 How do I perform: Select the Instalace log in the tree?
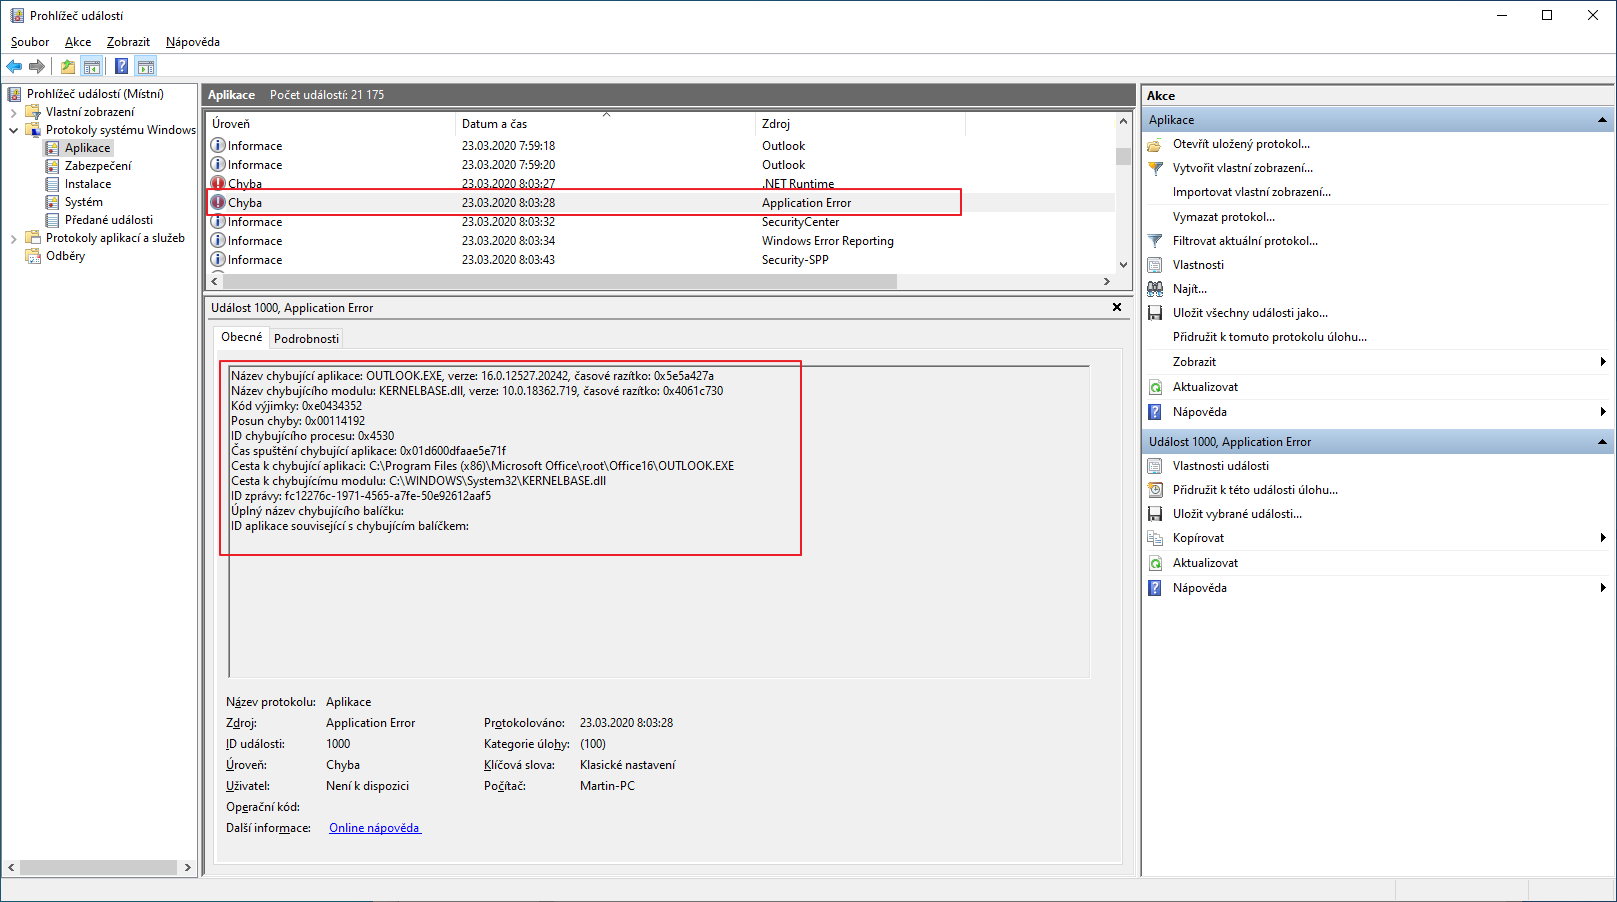click(x=88, y=184)
